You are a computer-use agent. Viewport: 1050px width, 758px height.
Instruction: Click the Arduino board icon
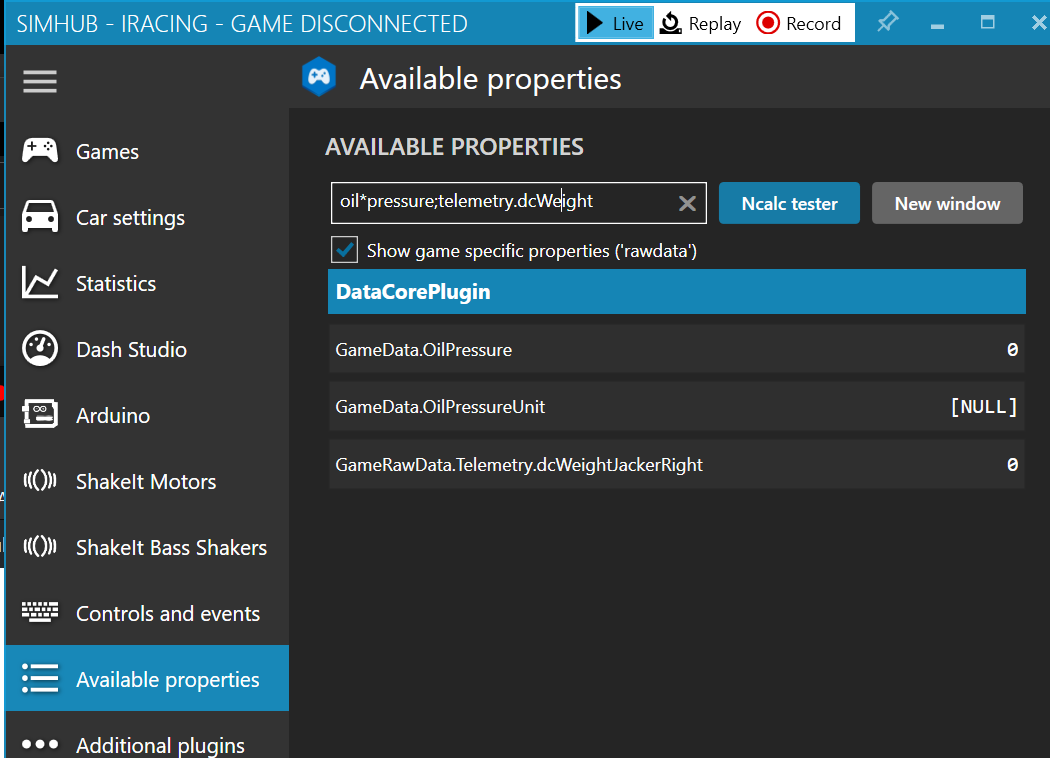[40, 414]
